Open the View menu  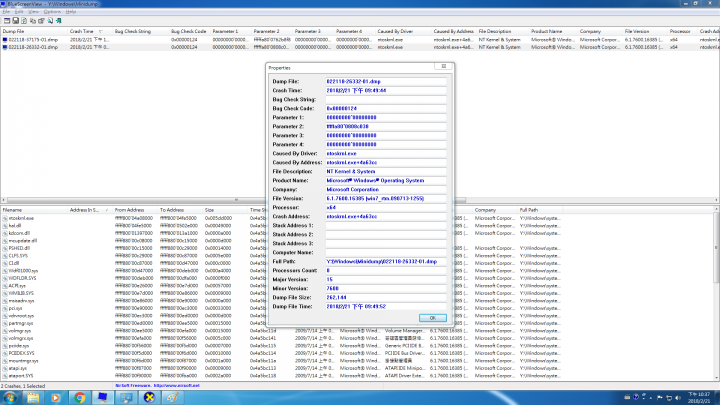coord(34,11)
